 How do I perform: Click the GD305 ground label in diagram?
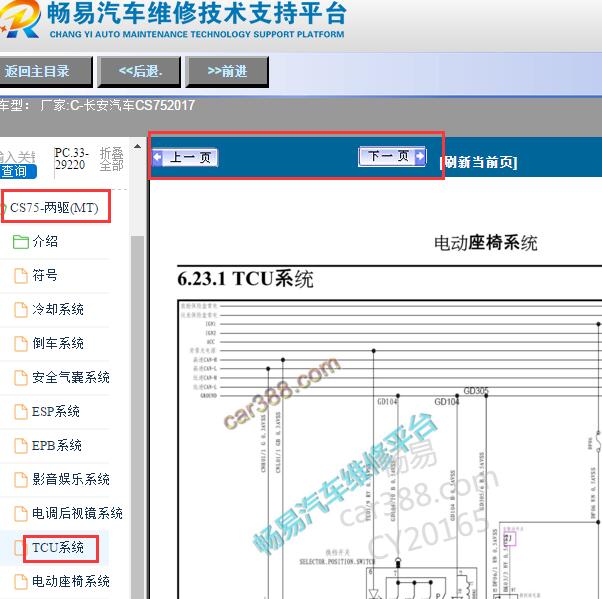(476, 391)
